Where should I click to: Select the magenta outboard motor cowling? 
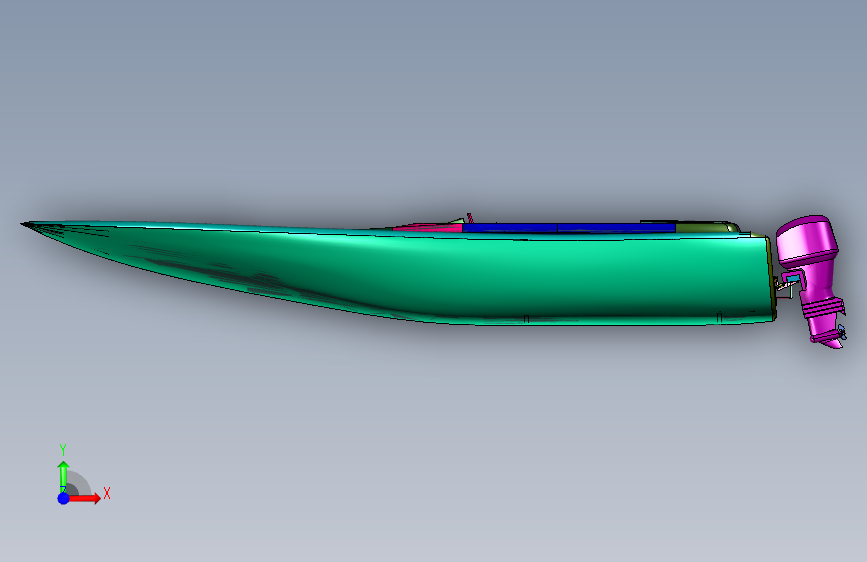[x=807, y=240]
